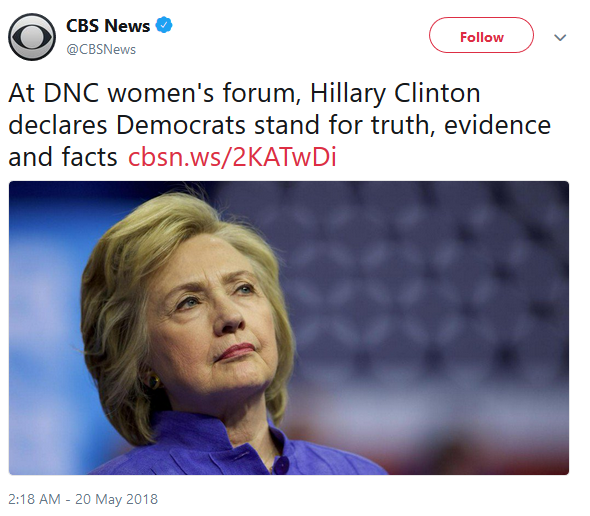Visit the @CBSNews handle page
Image resolution: width=590 pixels, height=516 pixels.
tap(101, 49)
